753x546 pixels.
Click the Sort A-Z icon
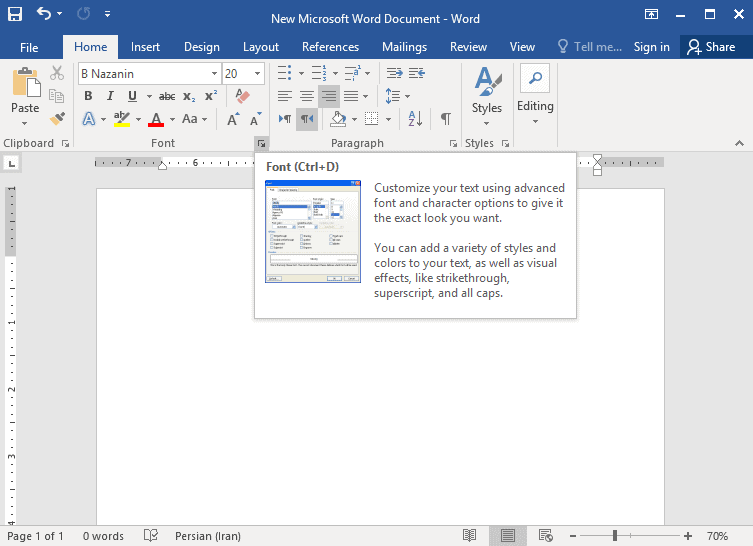coord(415,119)
